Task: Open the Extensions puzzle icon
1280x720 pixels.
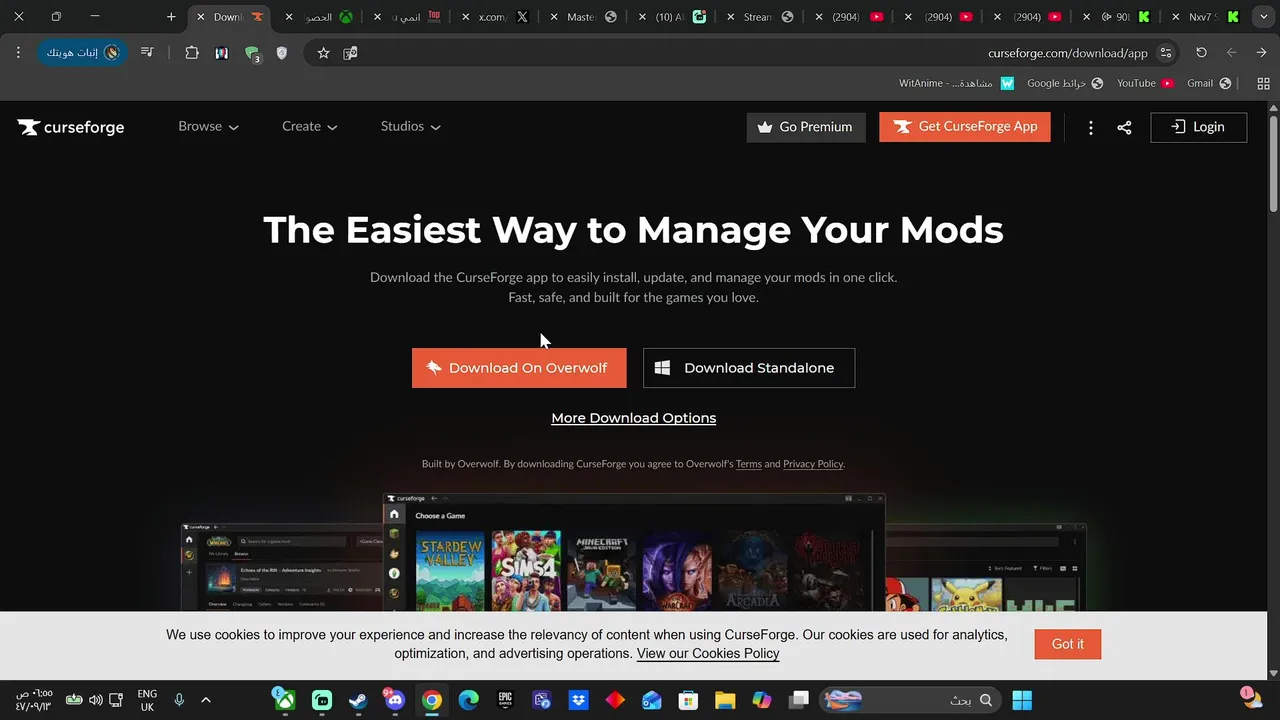Action: 192,53
